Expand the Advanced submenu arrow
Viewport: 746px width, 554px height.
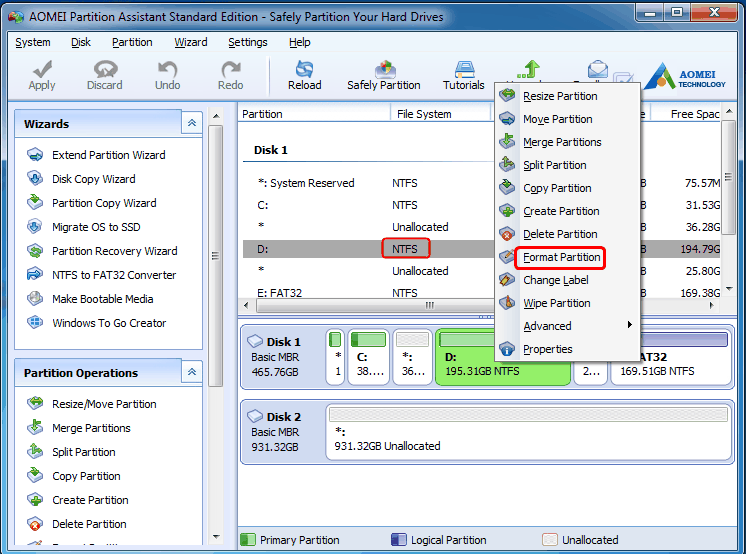(x=629, y=325)
